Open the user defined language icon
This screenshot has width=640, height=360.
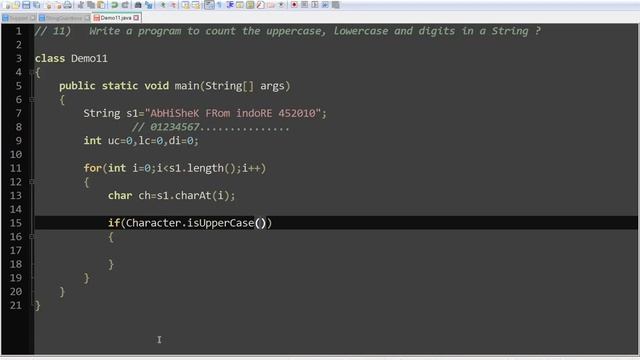pos(240,5)
